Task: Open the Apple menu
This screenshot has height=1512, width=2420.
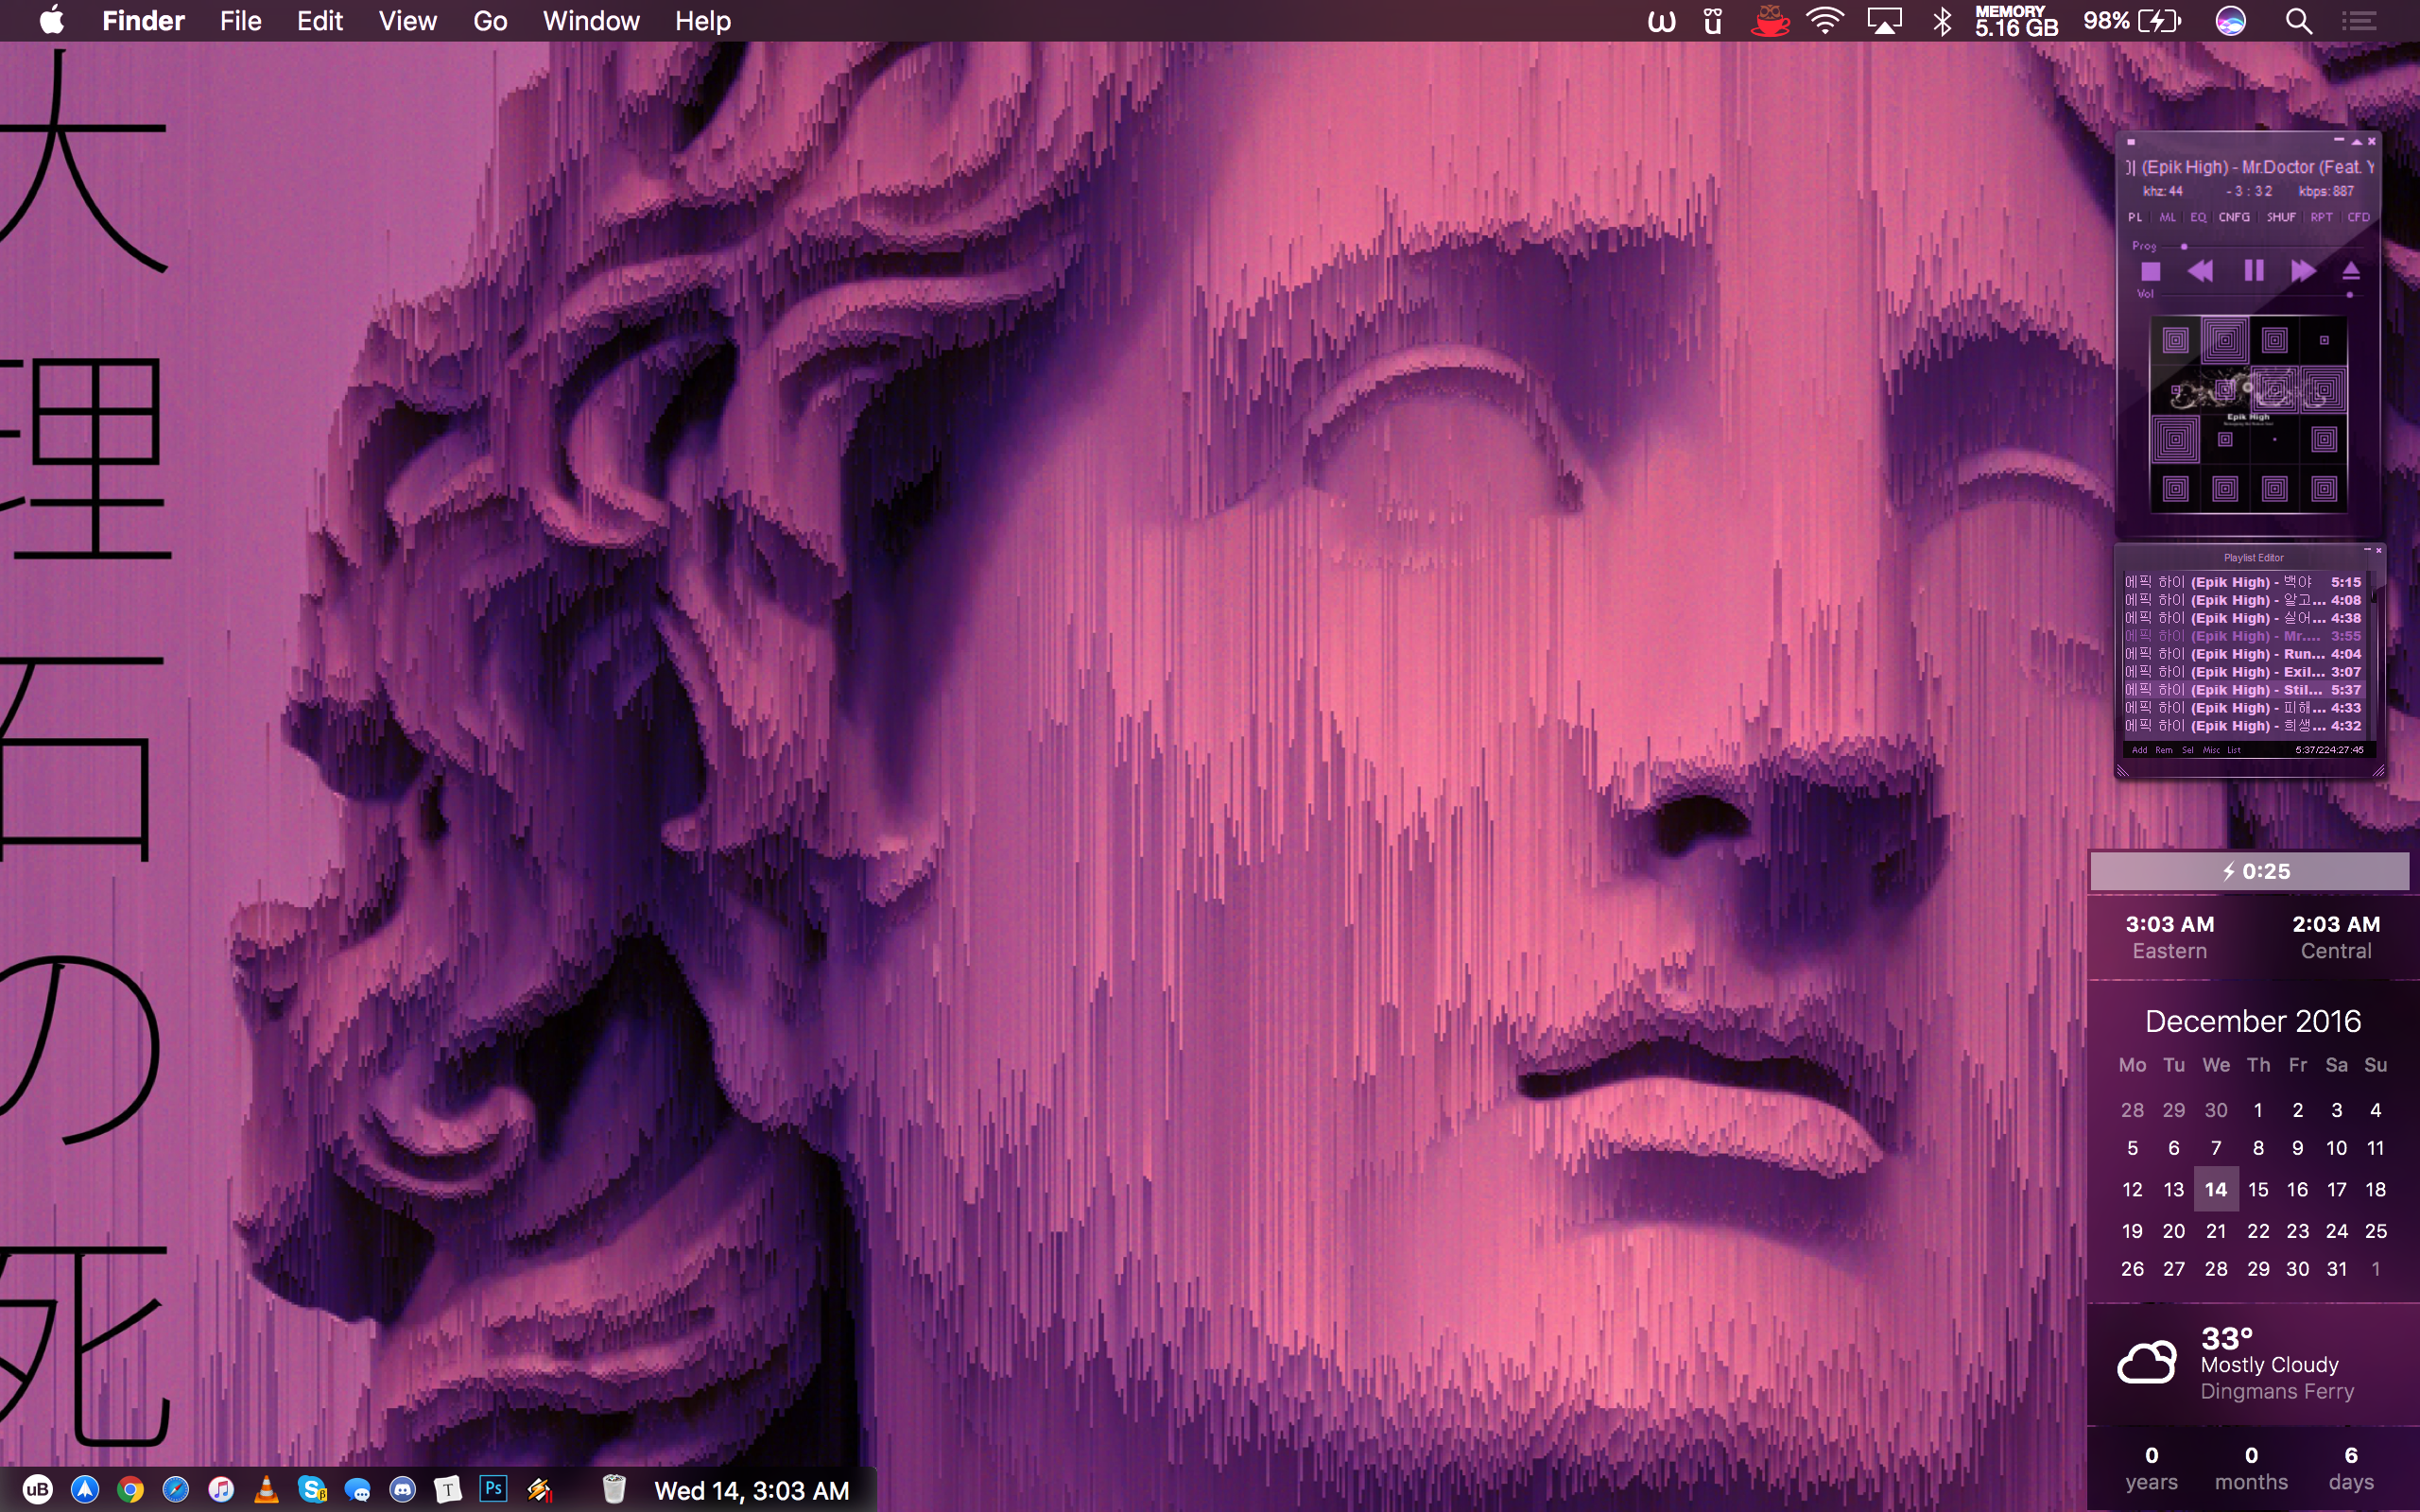Action: [51, 20]
